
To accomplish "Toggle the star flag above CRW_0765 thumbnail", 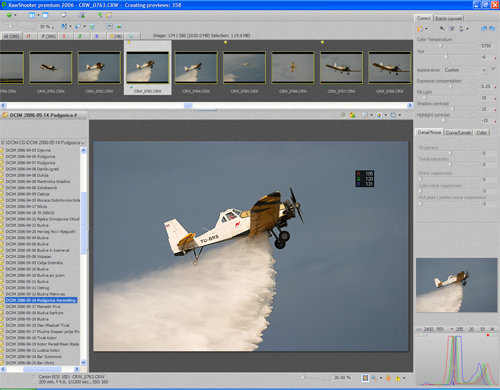I will tap(226, 42).
